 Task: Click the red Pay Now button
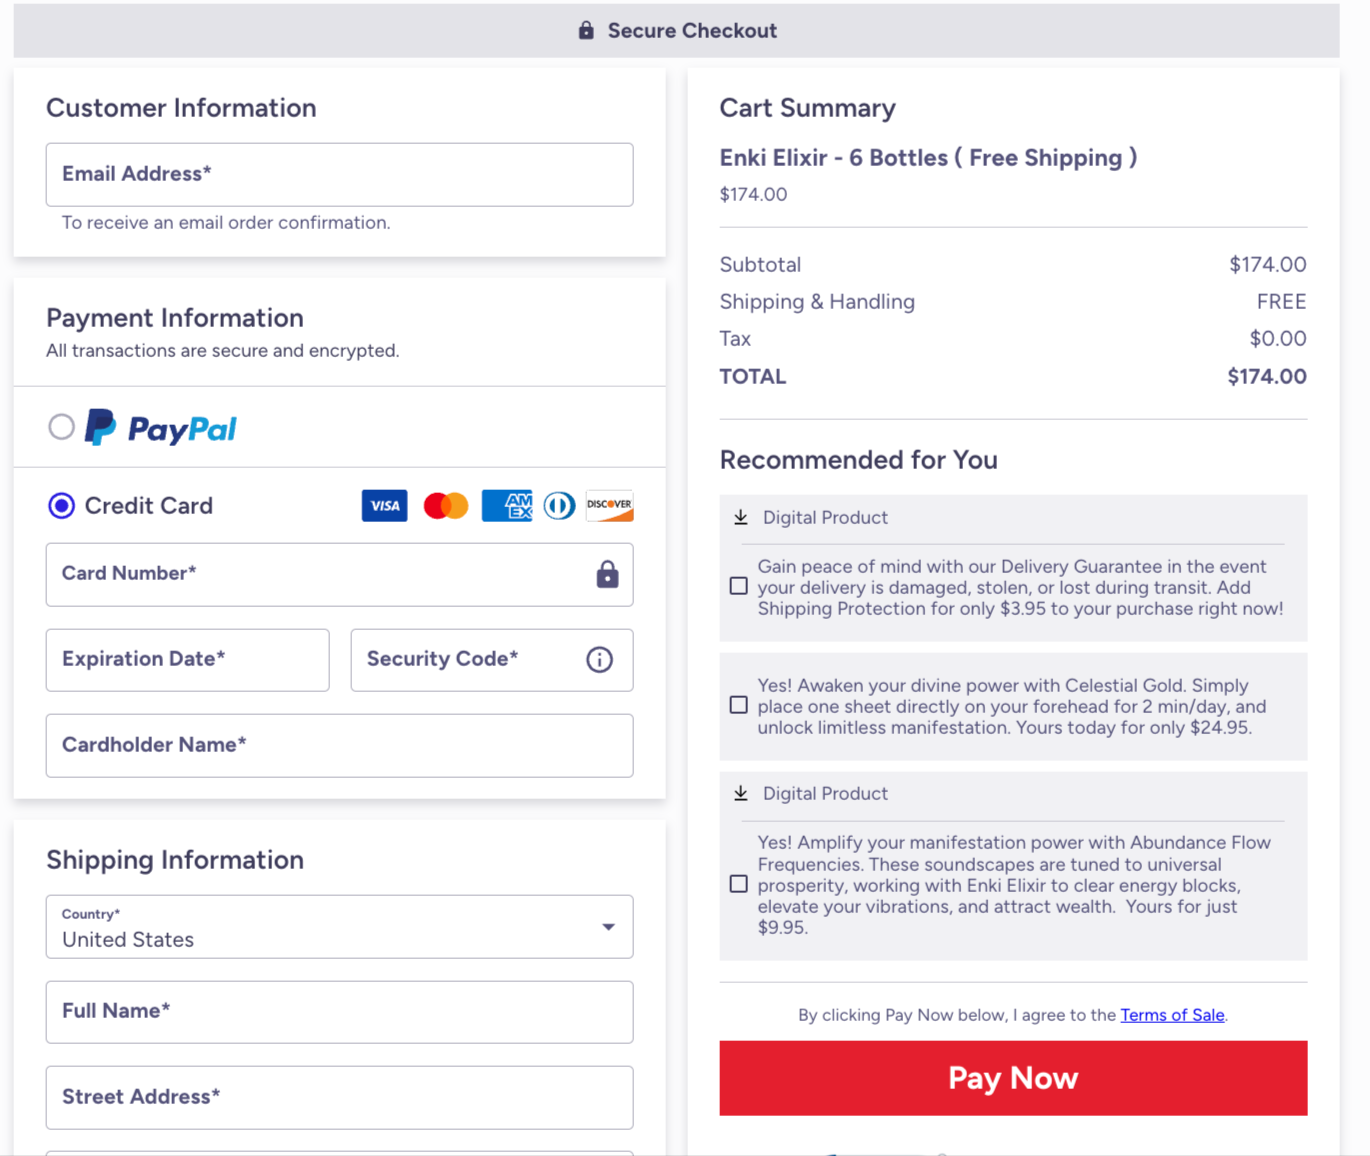[1013, 1078]
